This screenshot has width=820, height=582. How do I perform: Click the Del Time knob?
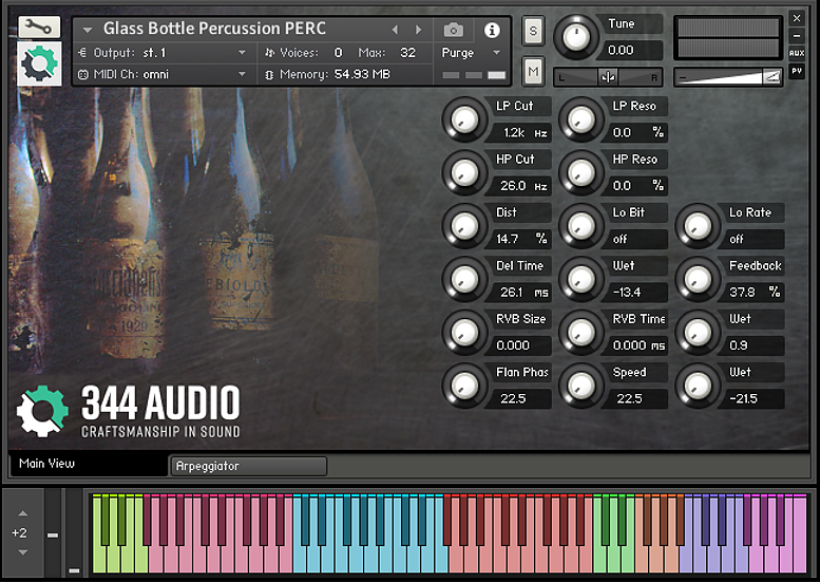[464, 279]
